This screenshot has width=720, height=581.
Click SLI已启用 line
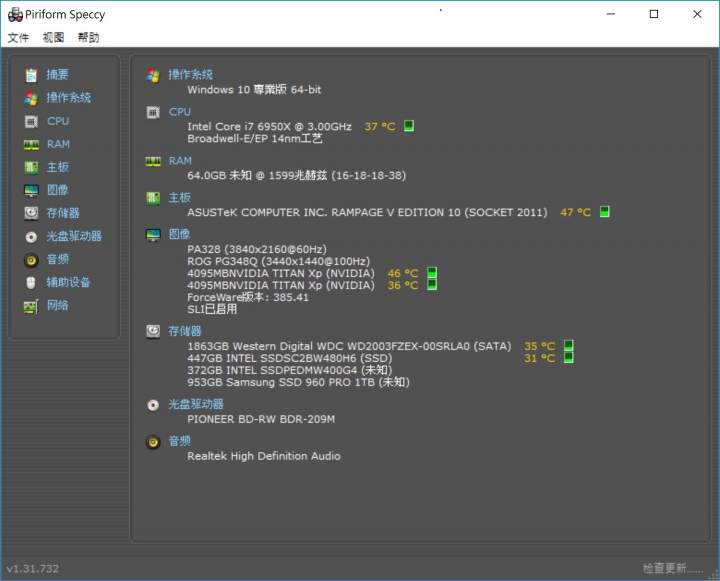click(212, 309)
